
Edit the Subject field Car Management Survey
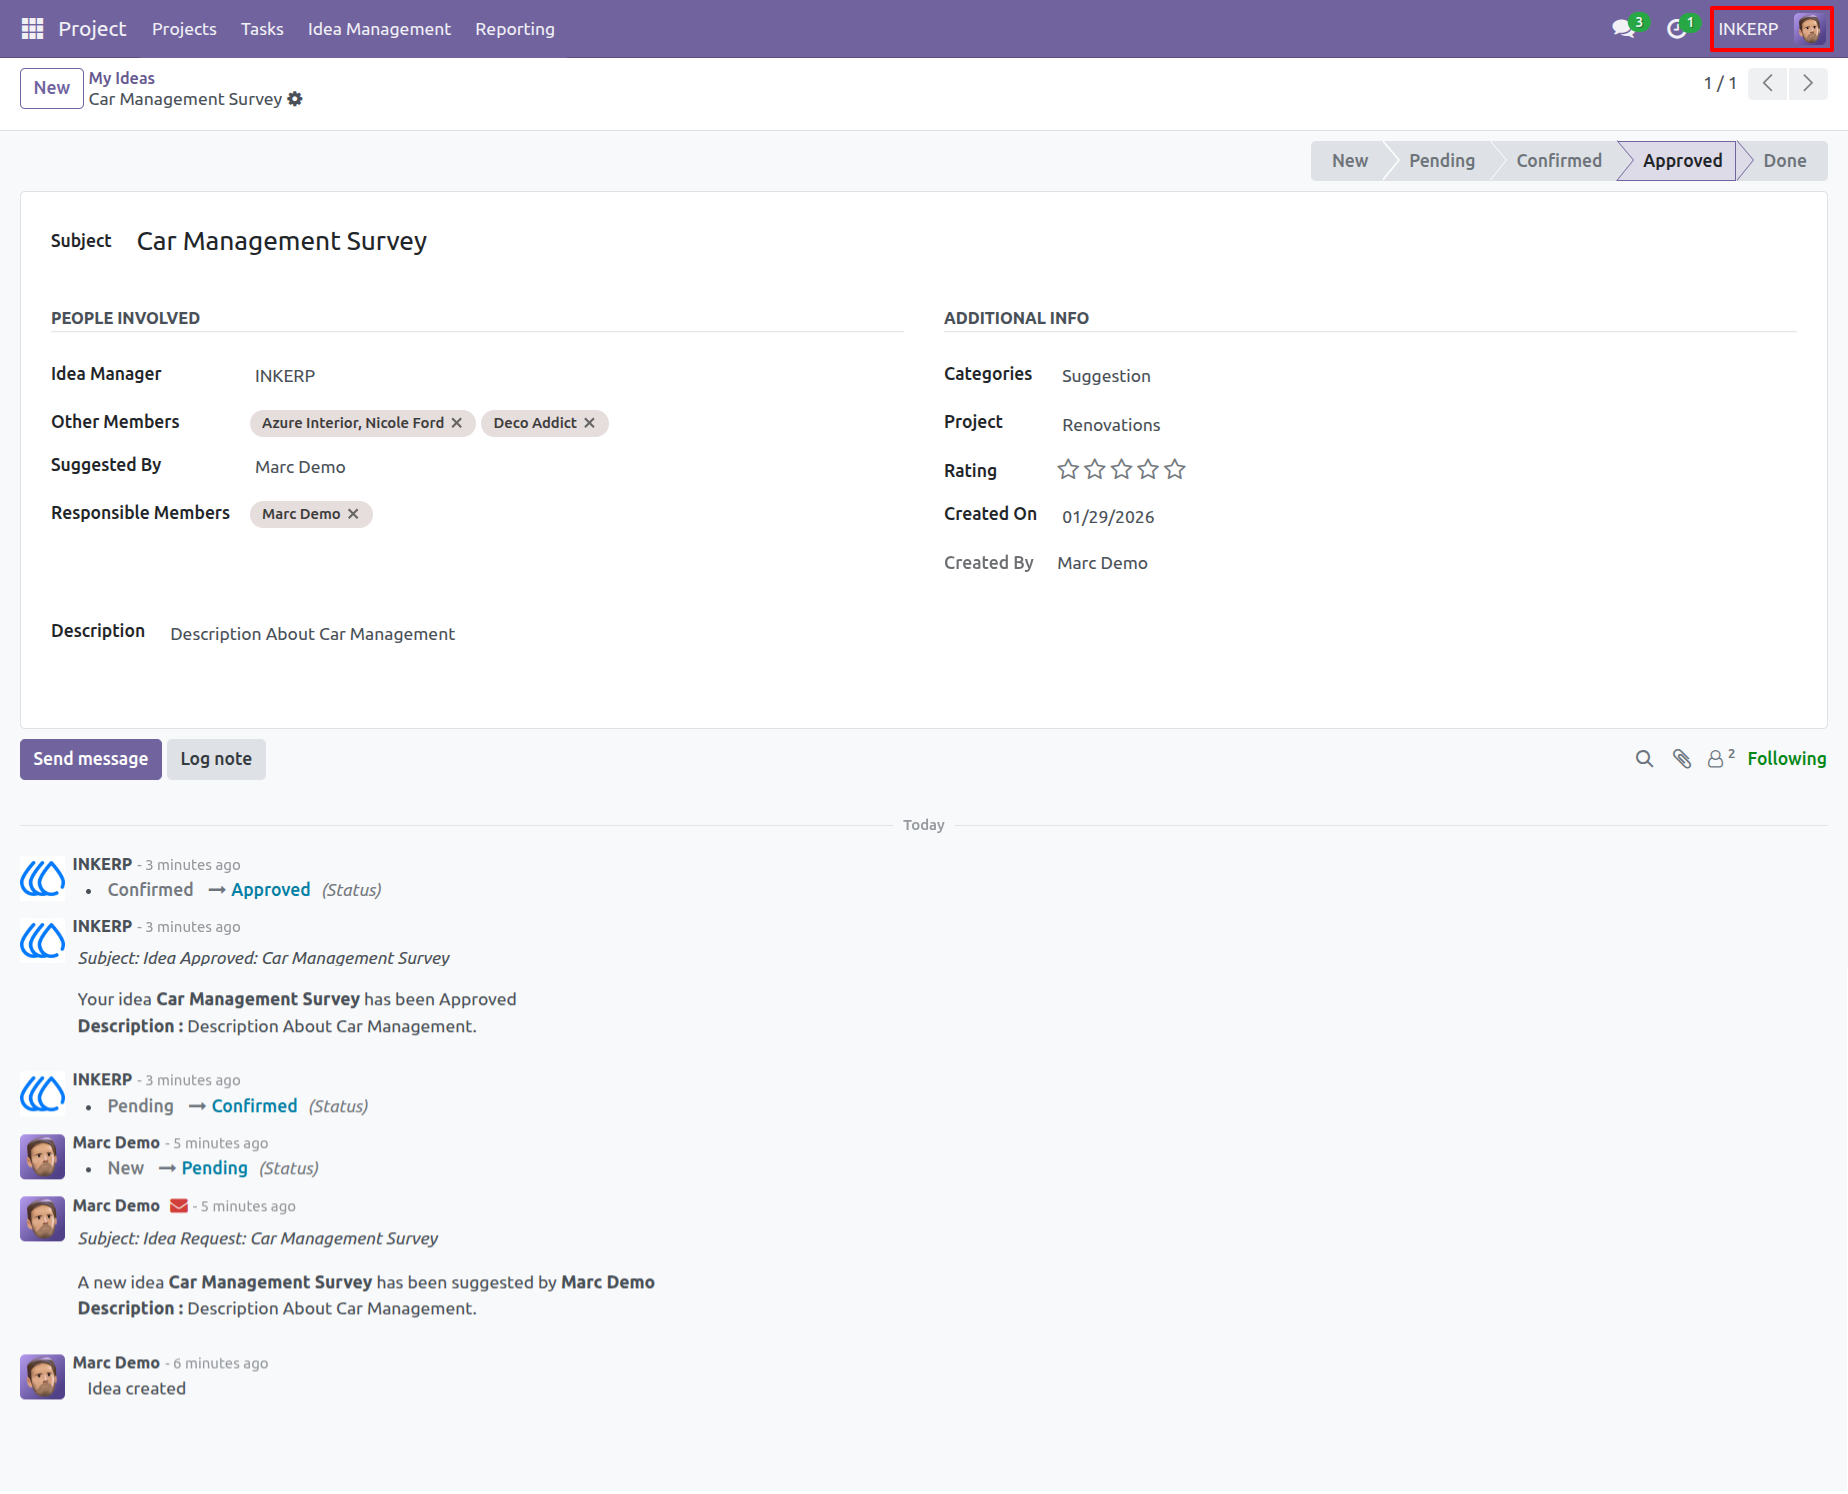click(x=282, y=241)
